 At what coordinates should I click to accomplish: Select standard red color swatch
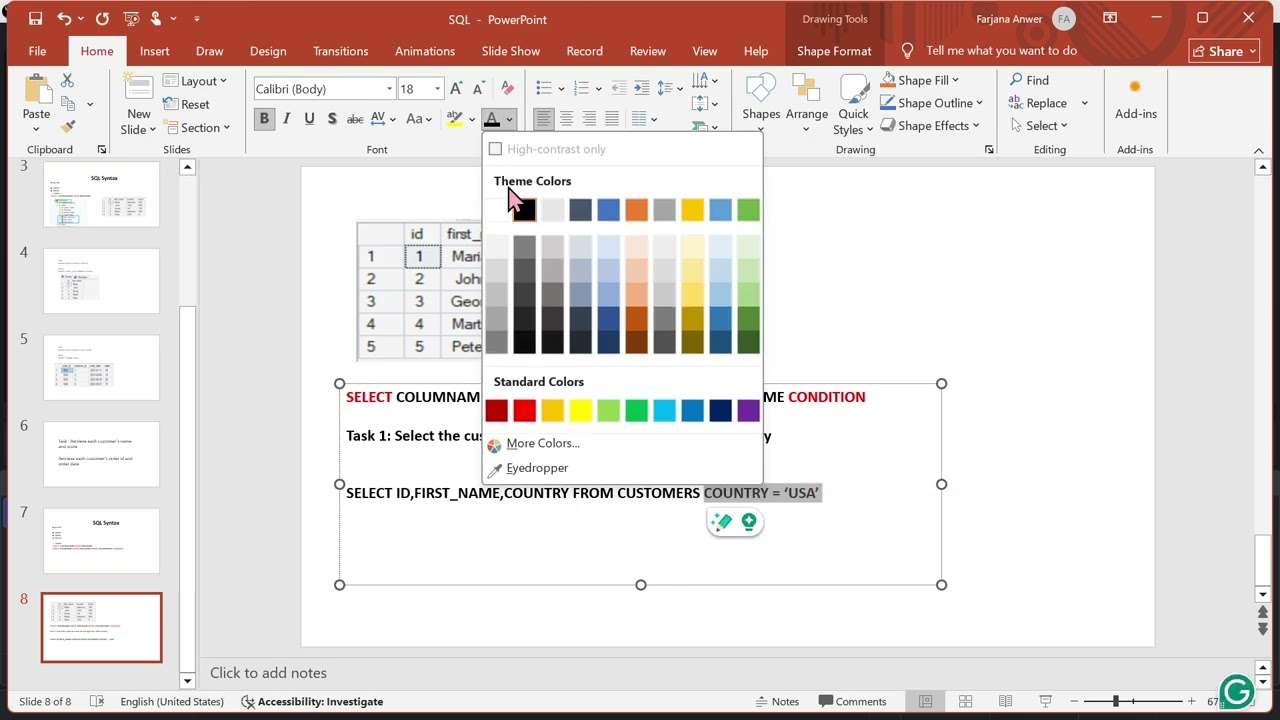(x=524, y=410)
